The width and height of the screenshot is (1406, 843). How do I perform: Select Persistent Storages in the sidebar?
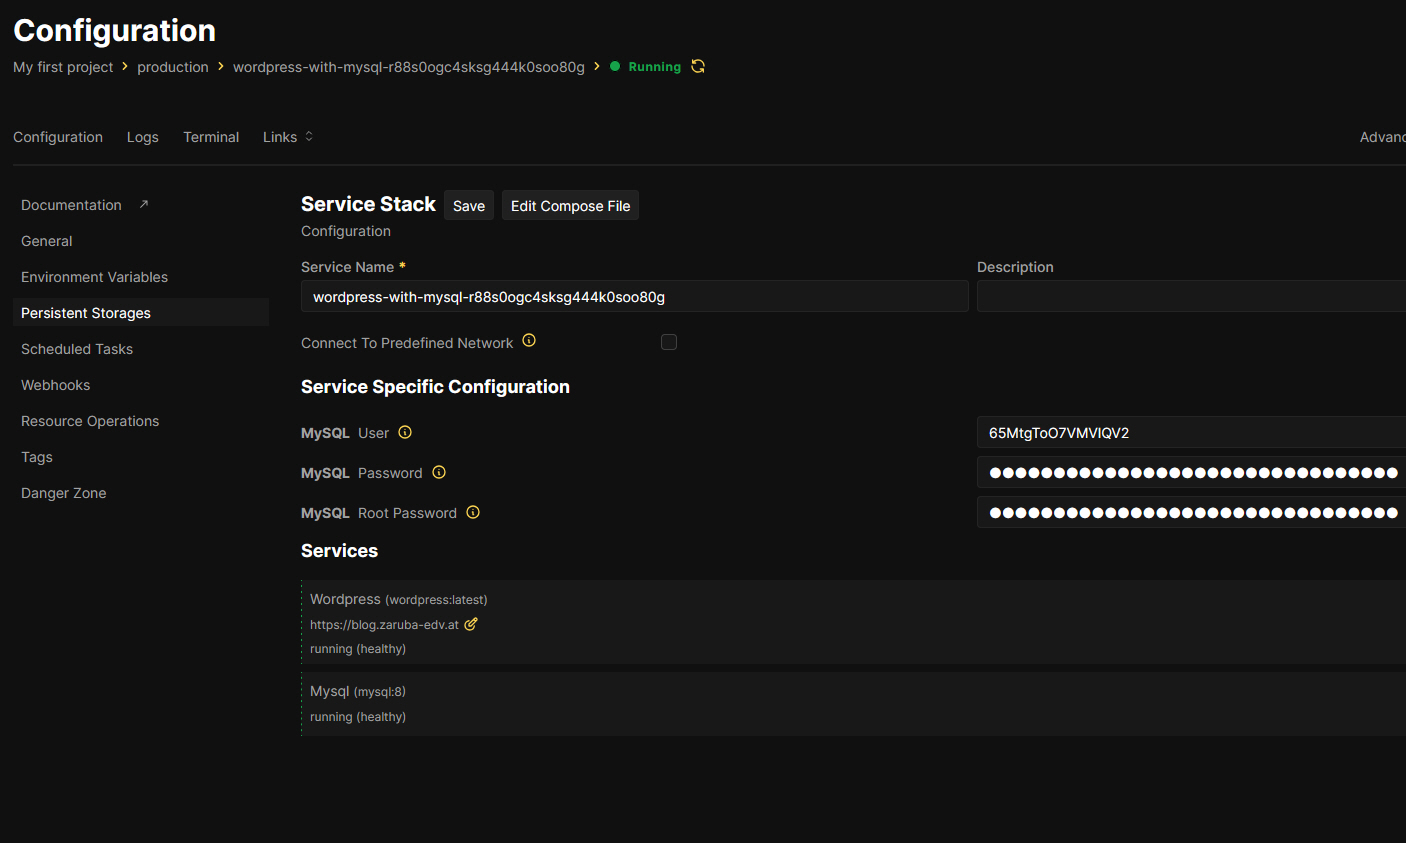pyautogui.click(x=141, y=313)
